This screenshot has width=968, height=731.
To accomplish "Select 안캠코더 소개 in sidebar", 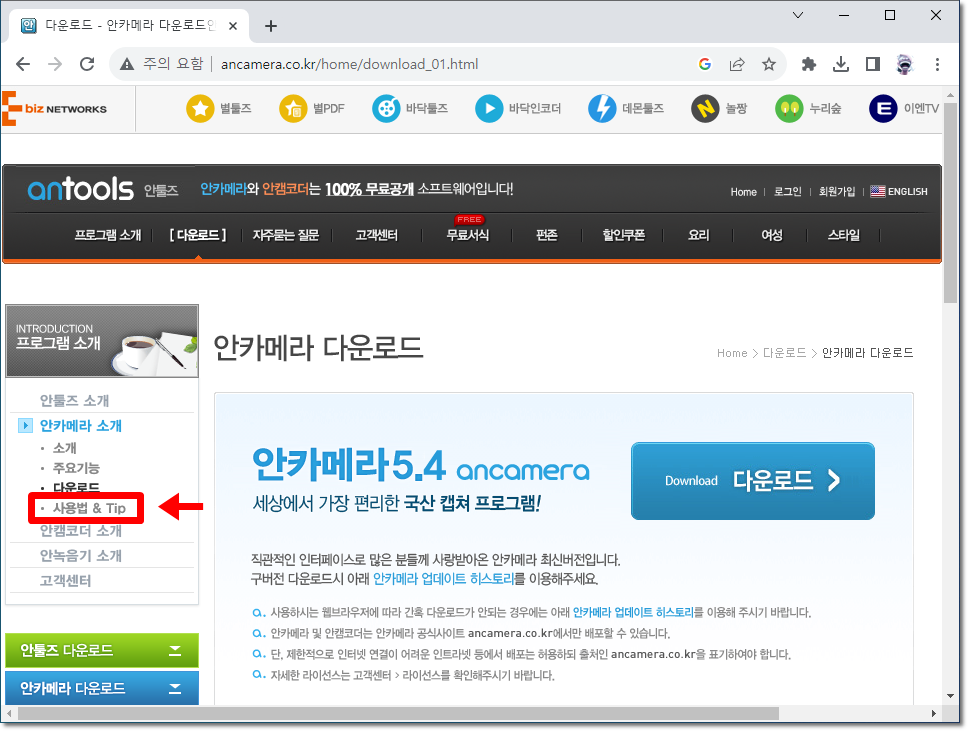I will click(81, 531).
